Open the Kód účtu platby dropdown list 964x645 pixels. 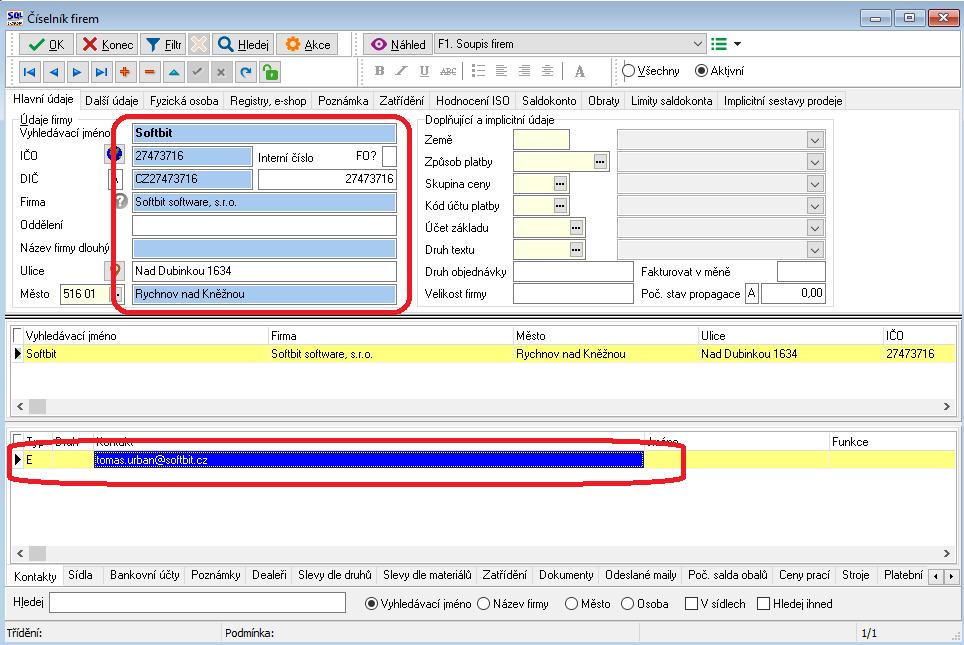[815, 206]
